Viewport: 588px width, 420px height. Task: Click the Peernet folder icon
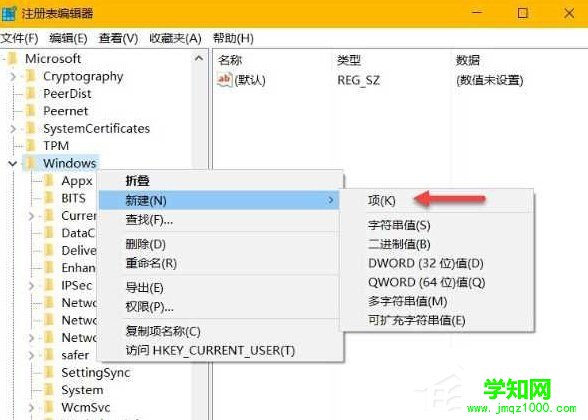(x=31, y=111)
